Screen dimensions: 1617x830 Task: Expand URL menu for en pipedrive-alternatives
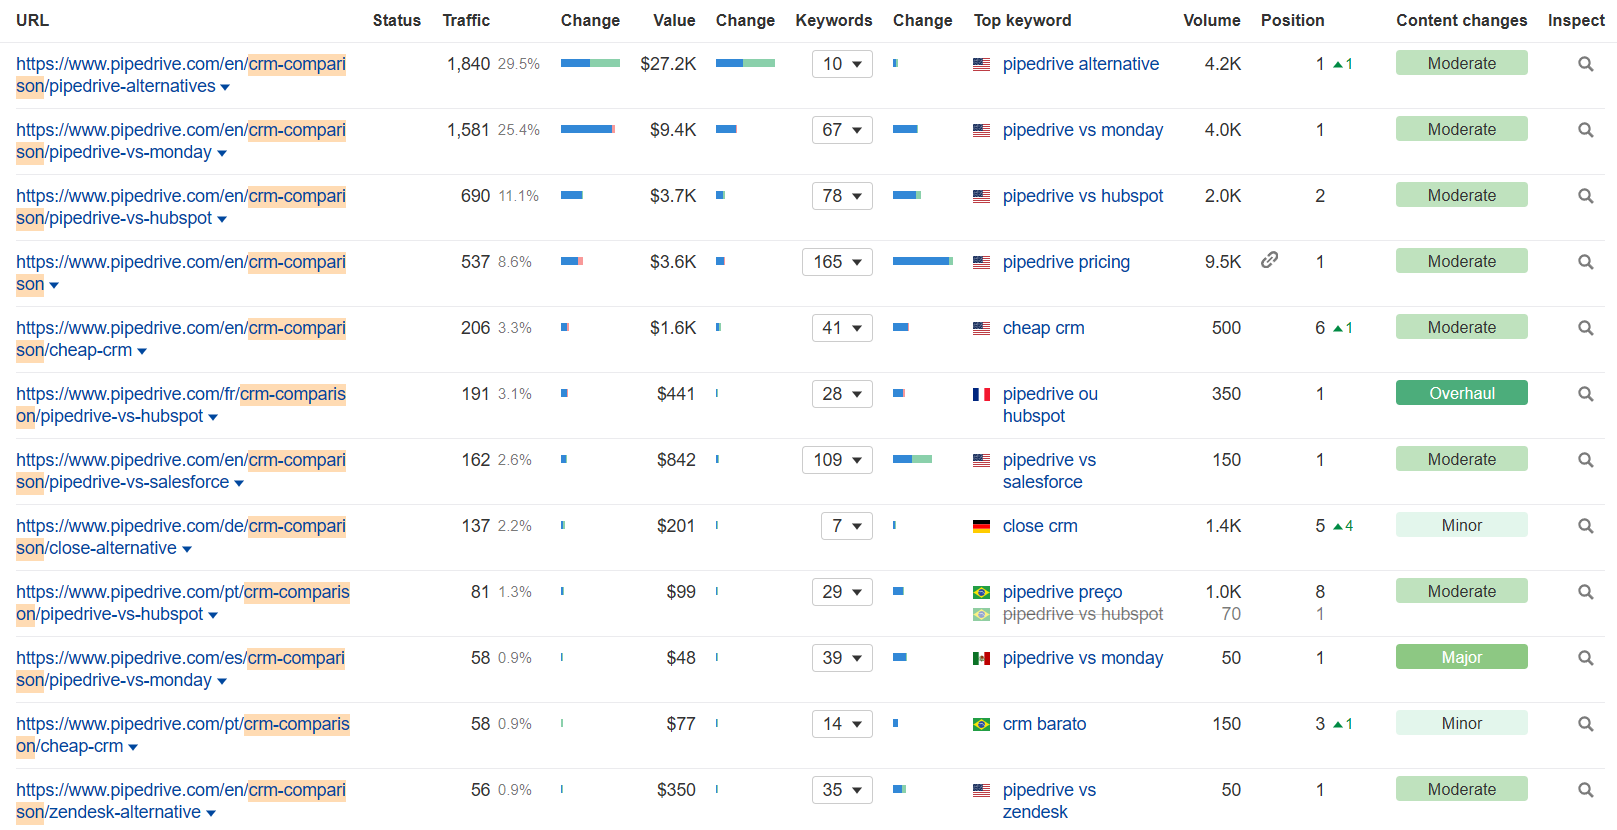click(225, 88)
